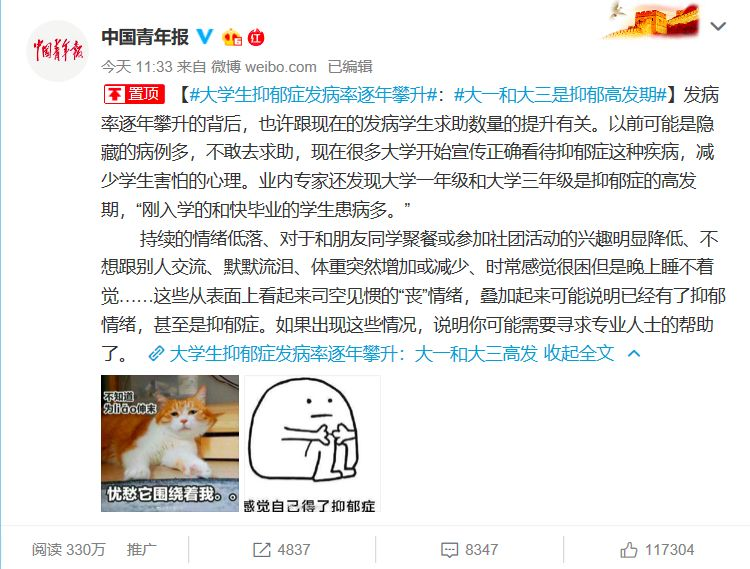Click the blue verified V badge
This screenshot has height=569, width=750.
tap(205, 36)
